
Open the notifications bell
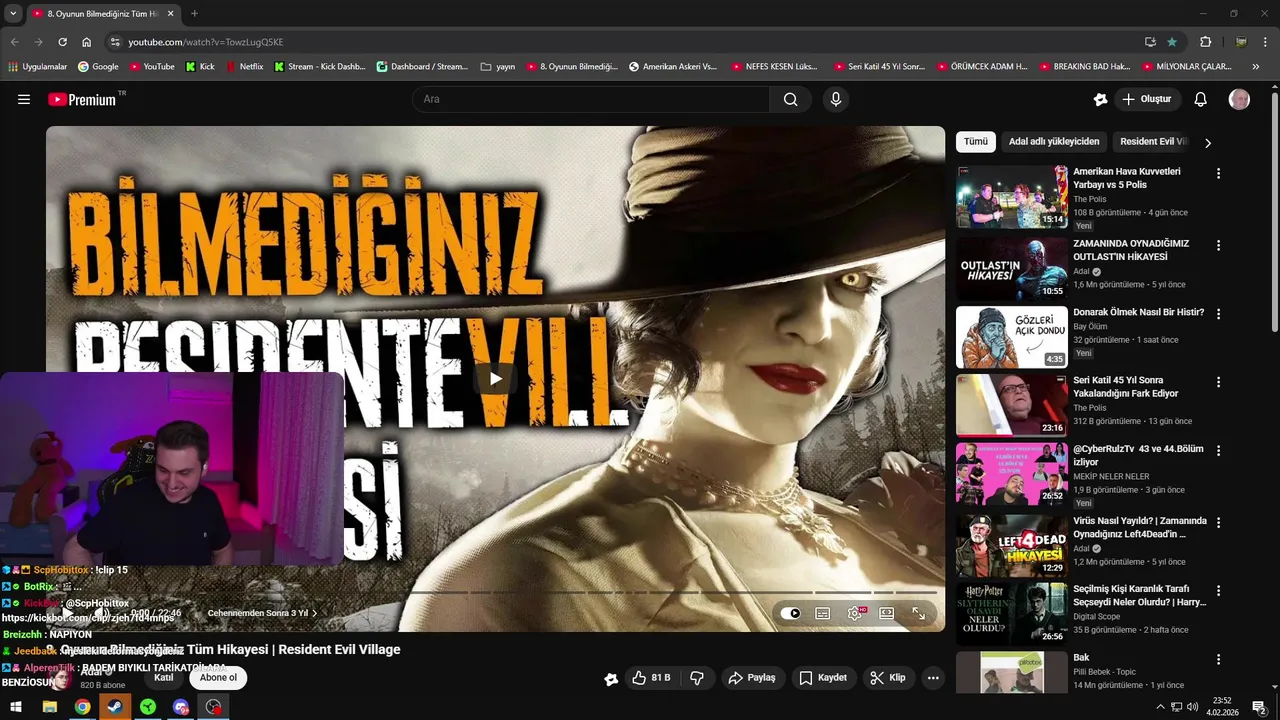tap(1201, 99)
